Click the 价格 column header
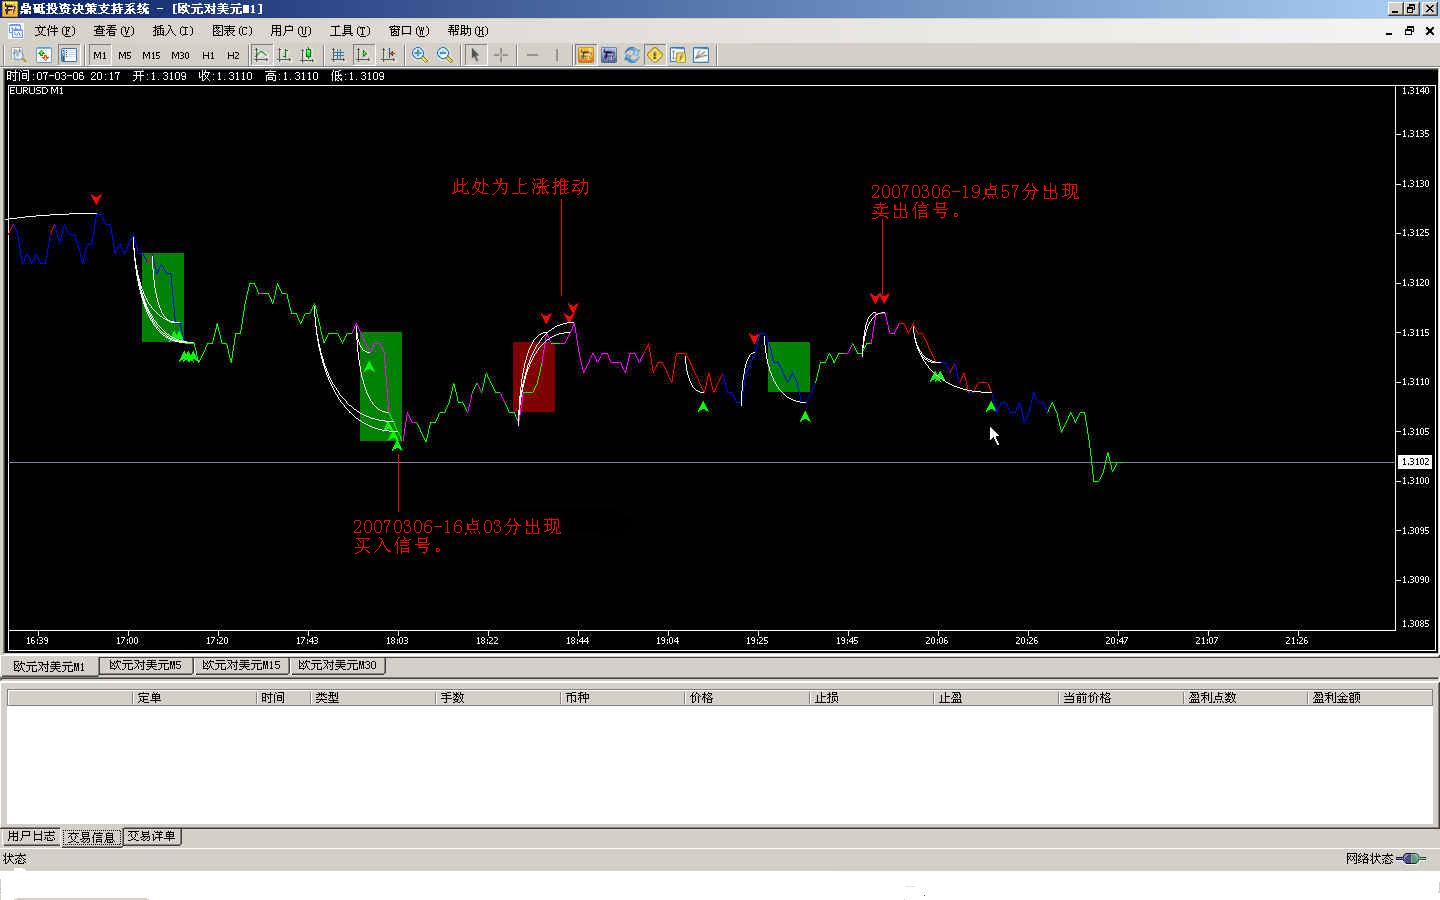Image resolution: width=1440 pixels, height=900 pixels. tap(747, 697)
